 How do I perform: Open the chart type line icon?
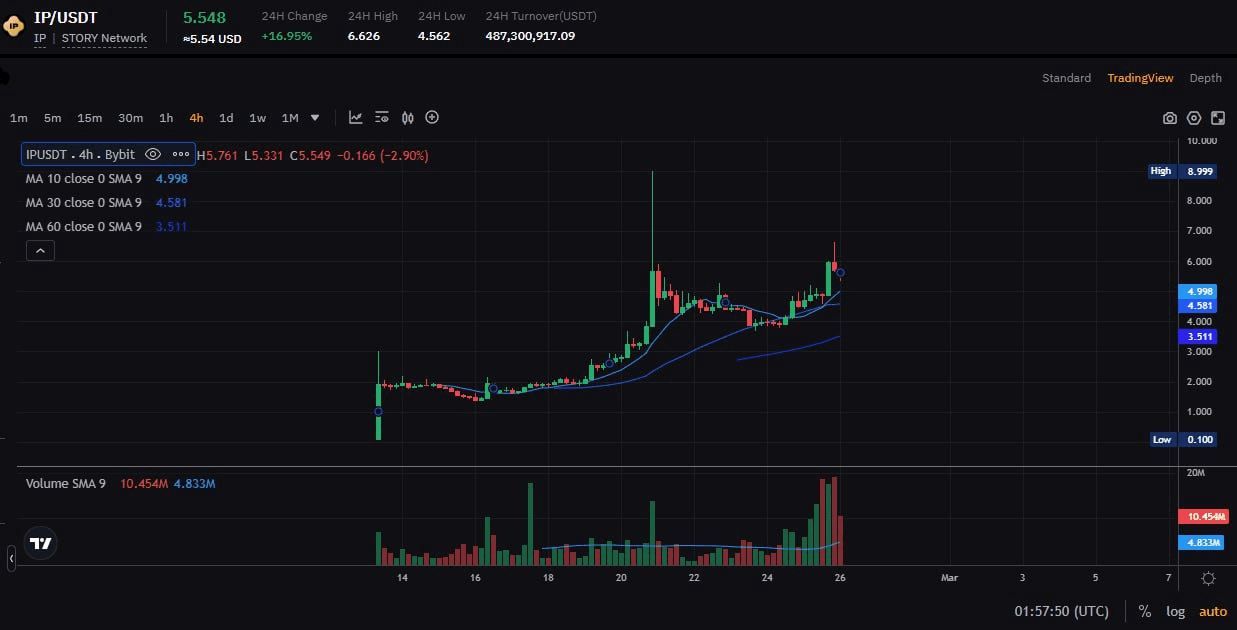click(x=355, y=118)
